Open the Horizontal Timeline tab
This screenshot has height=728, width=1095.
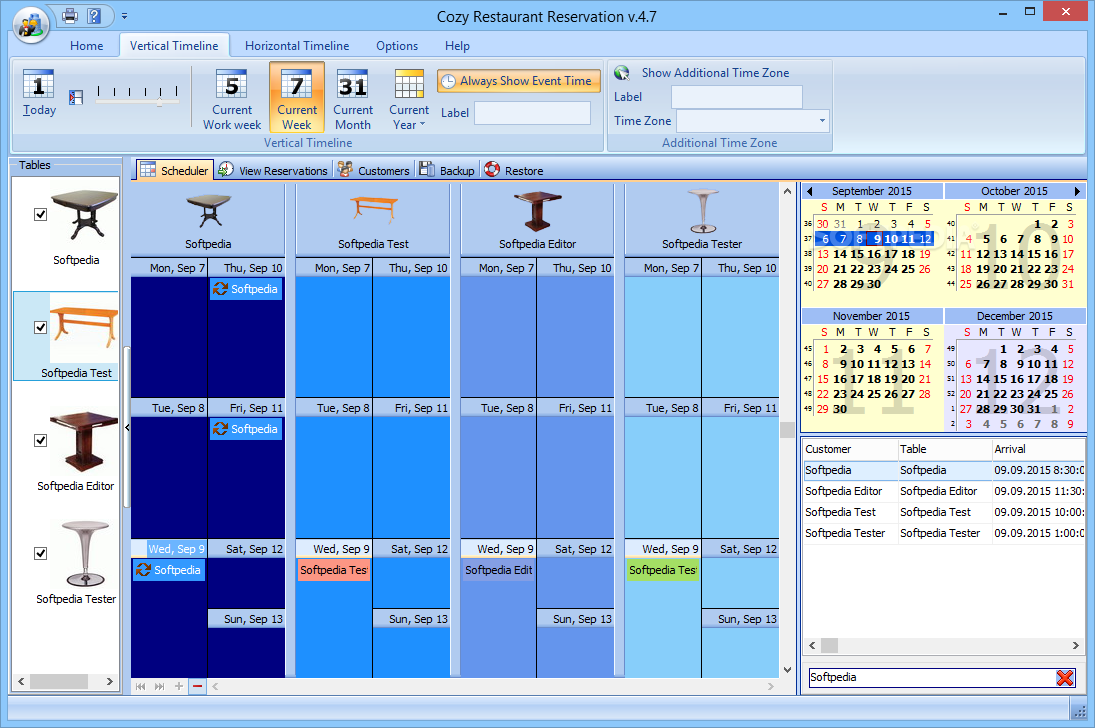(x=297, y=45)
